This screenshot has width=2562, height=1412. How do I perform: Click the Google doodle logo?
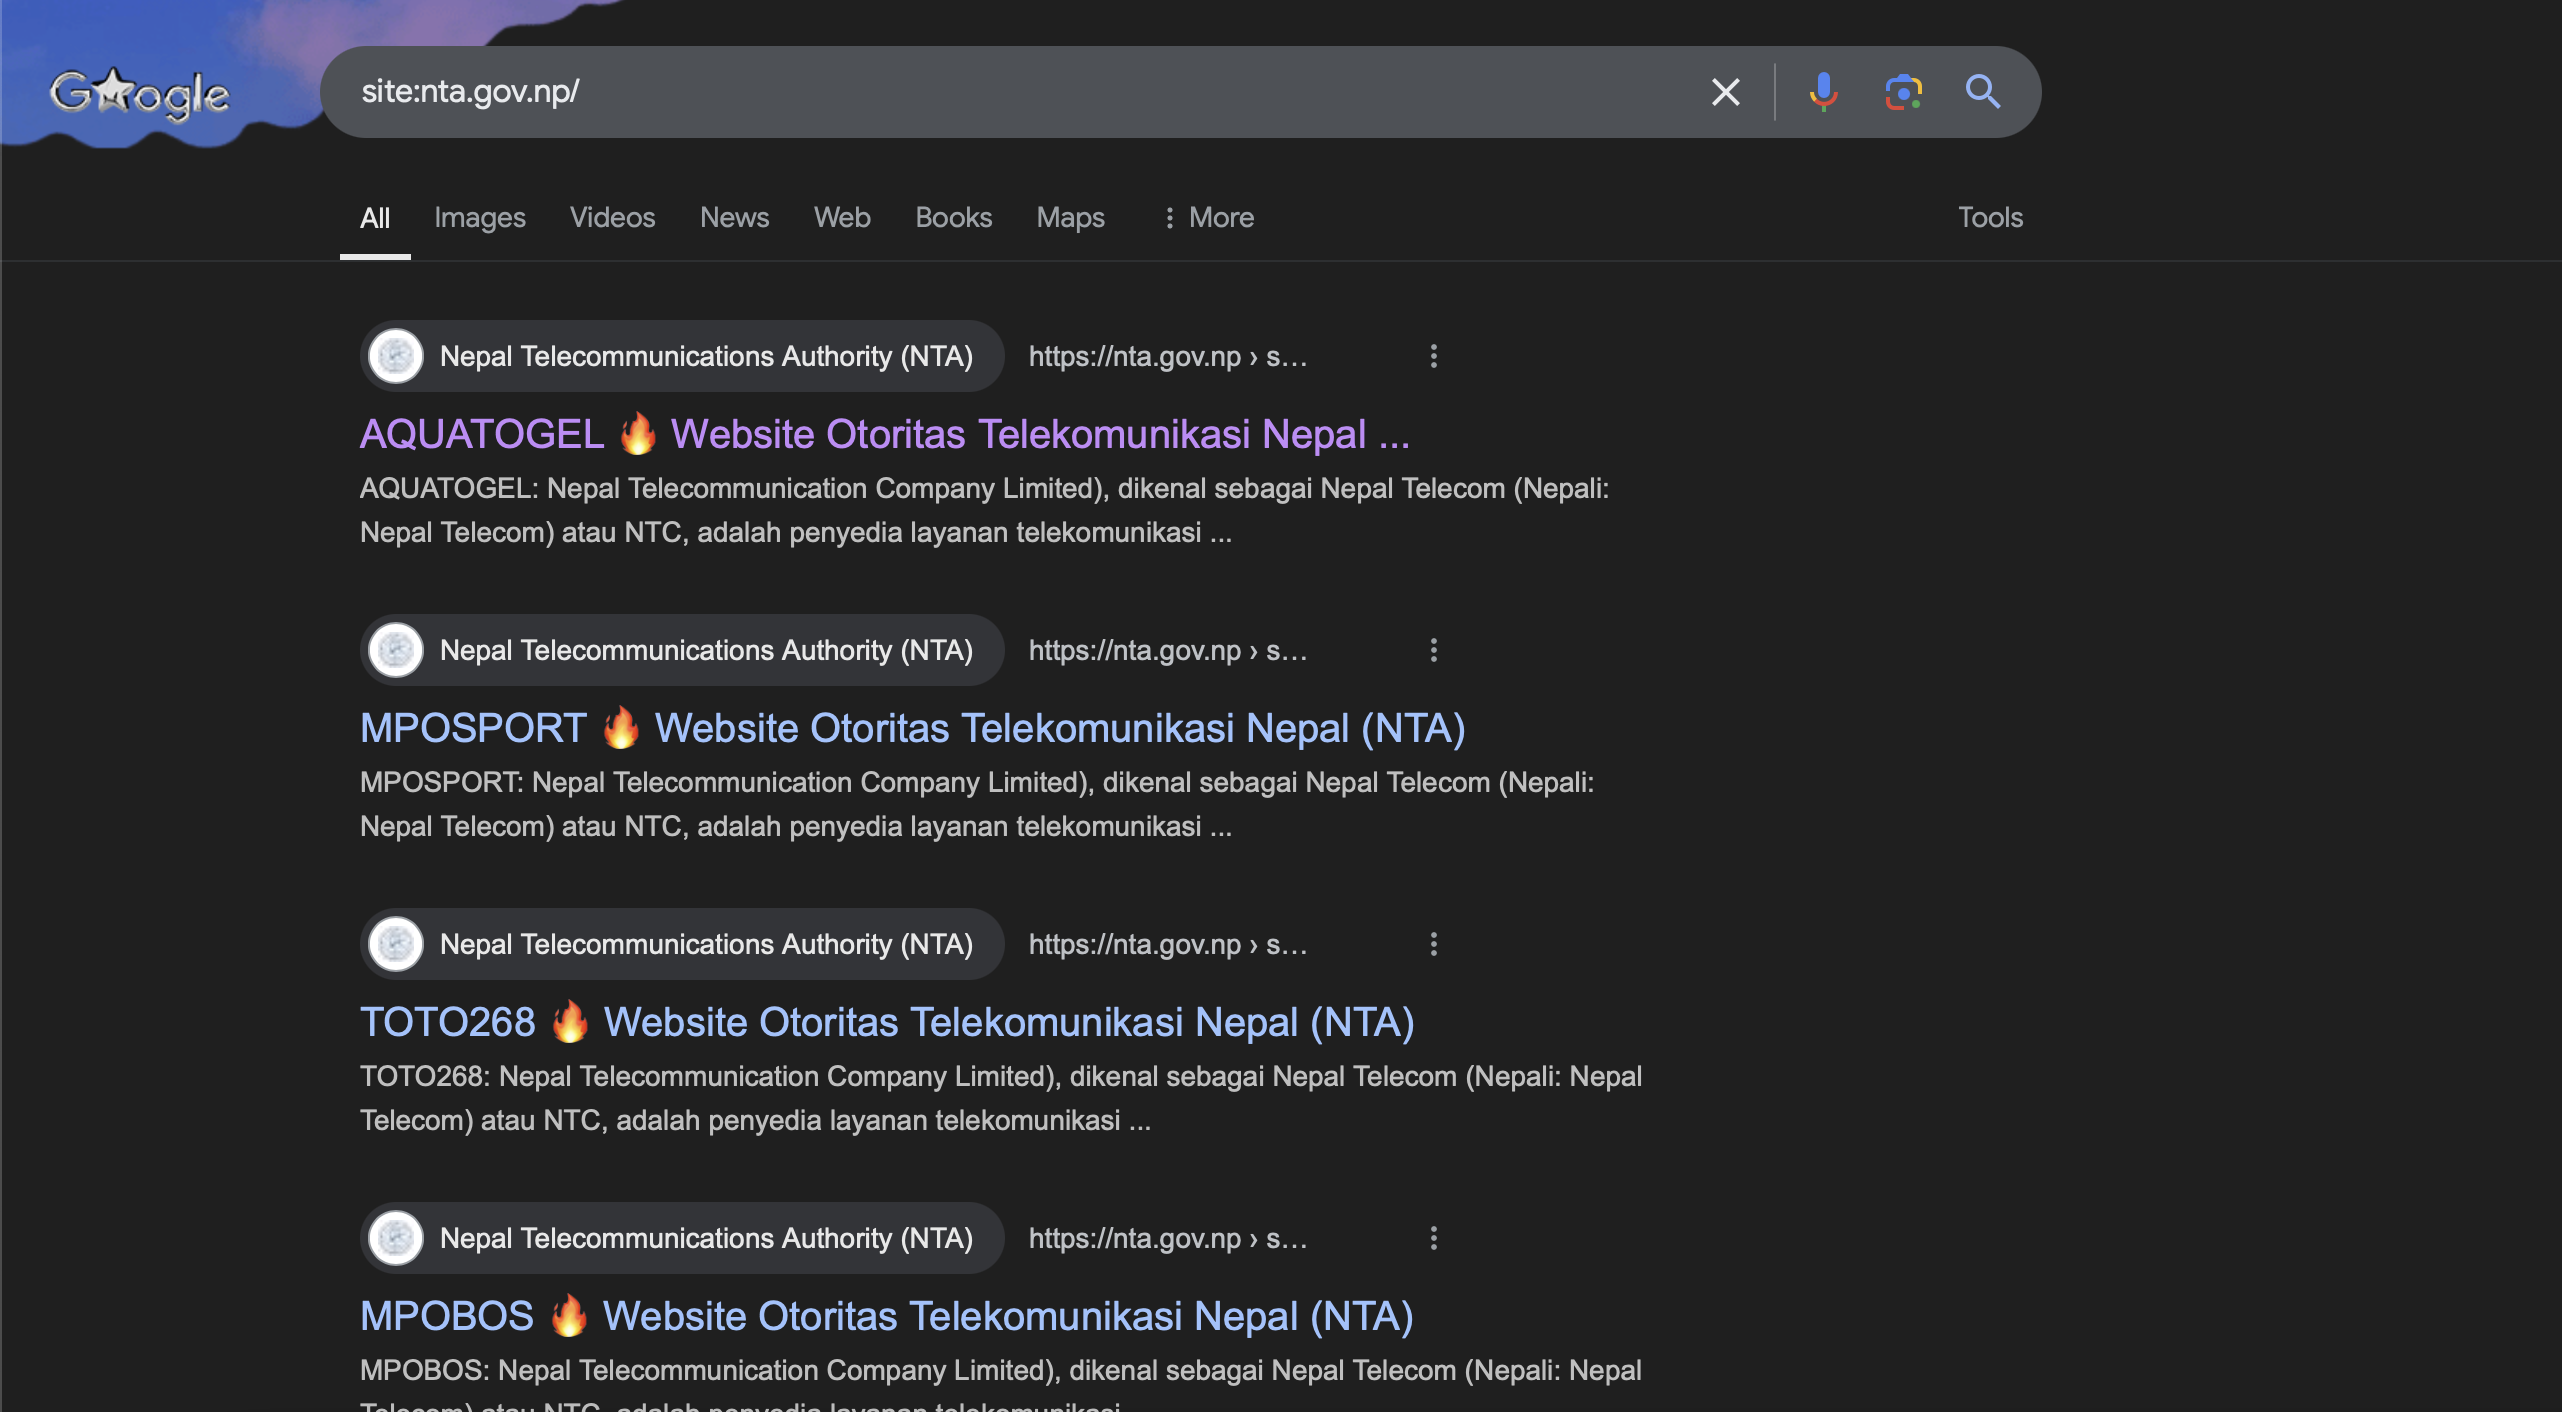pyautogui.click(x=140, y=93)
